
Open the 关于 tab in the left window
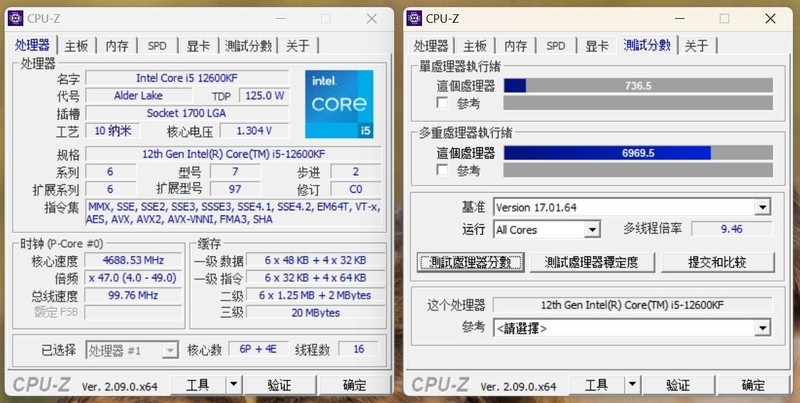pyautogui.click(x=298, y=46)
